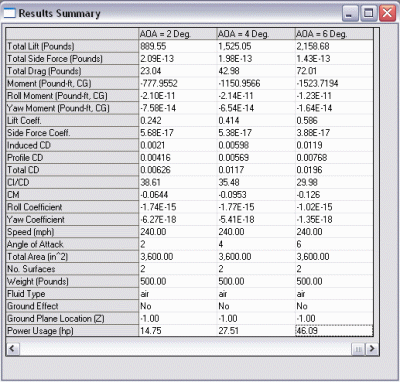This screenshot has height=382, width=400.
Task: Select the Yaw Moment (Pound-ft, CG) row header
Action: (72, 108)
